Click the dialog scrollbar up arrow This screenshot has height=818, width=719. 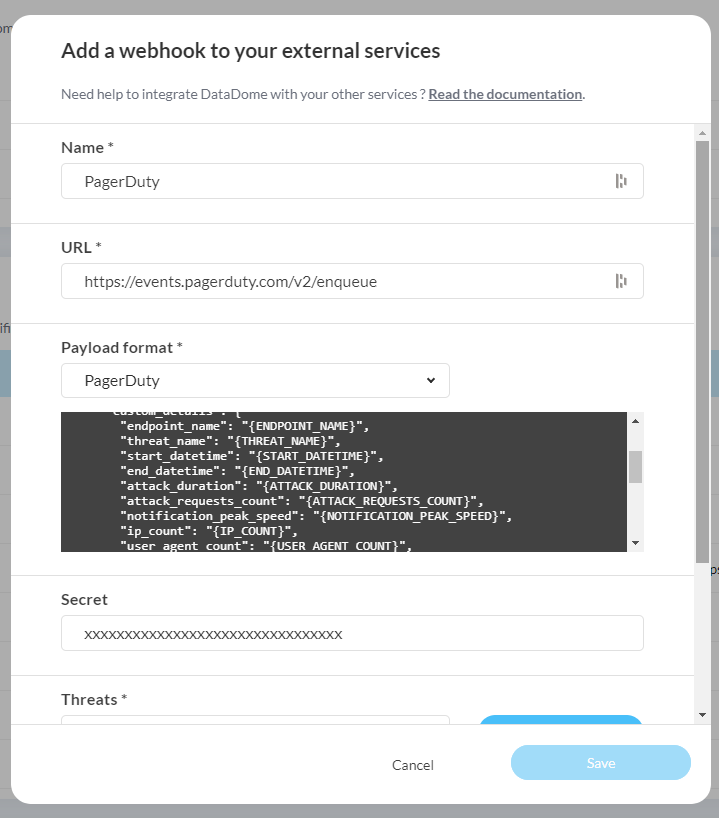coord(702,134)
